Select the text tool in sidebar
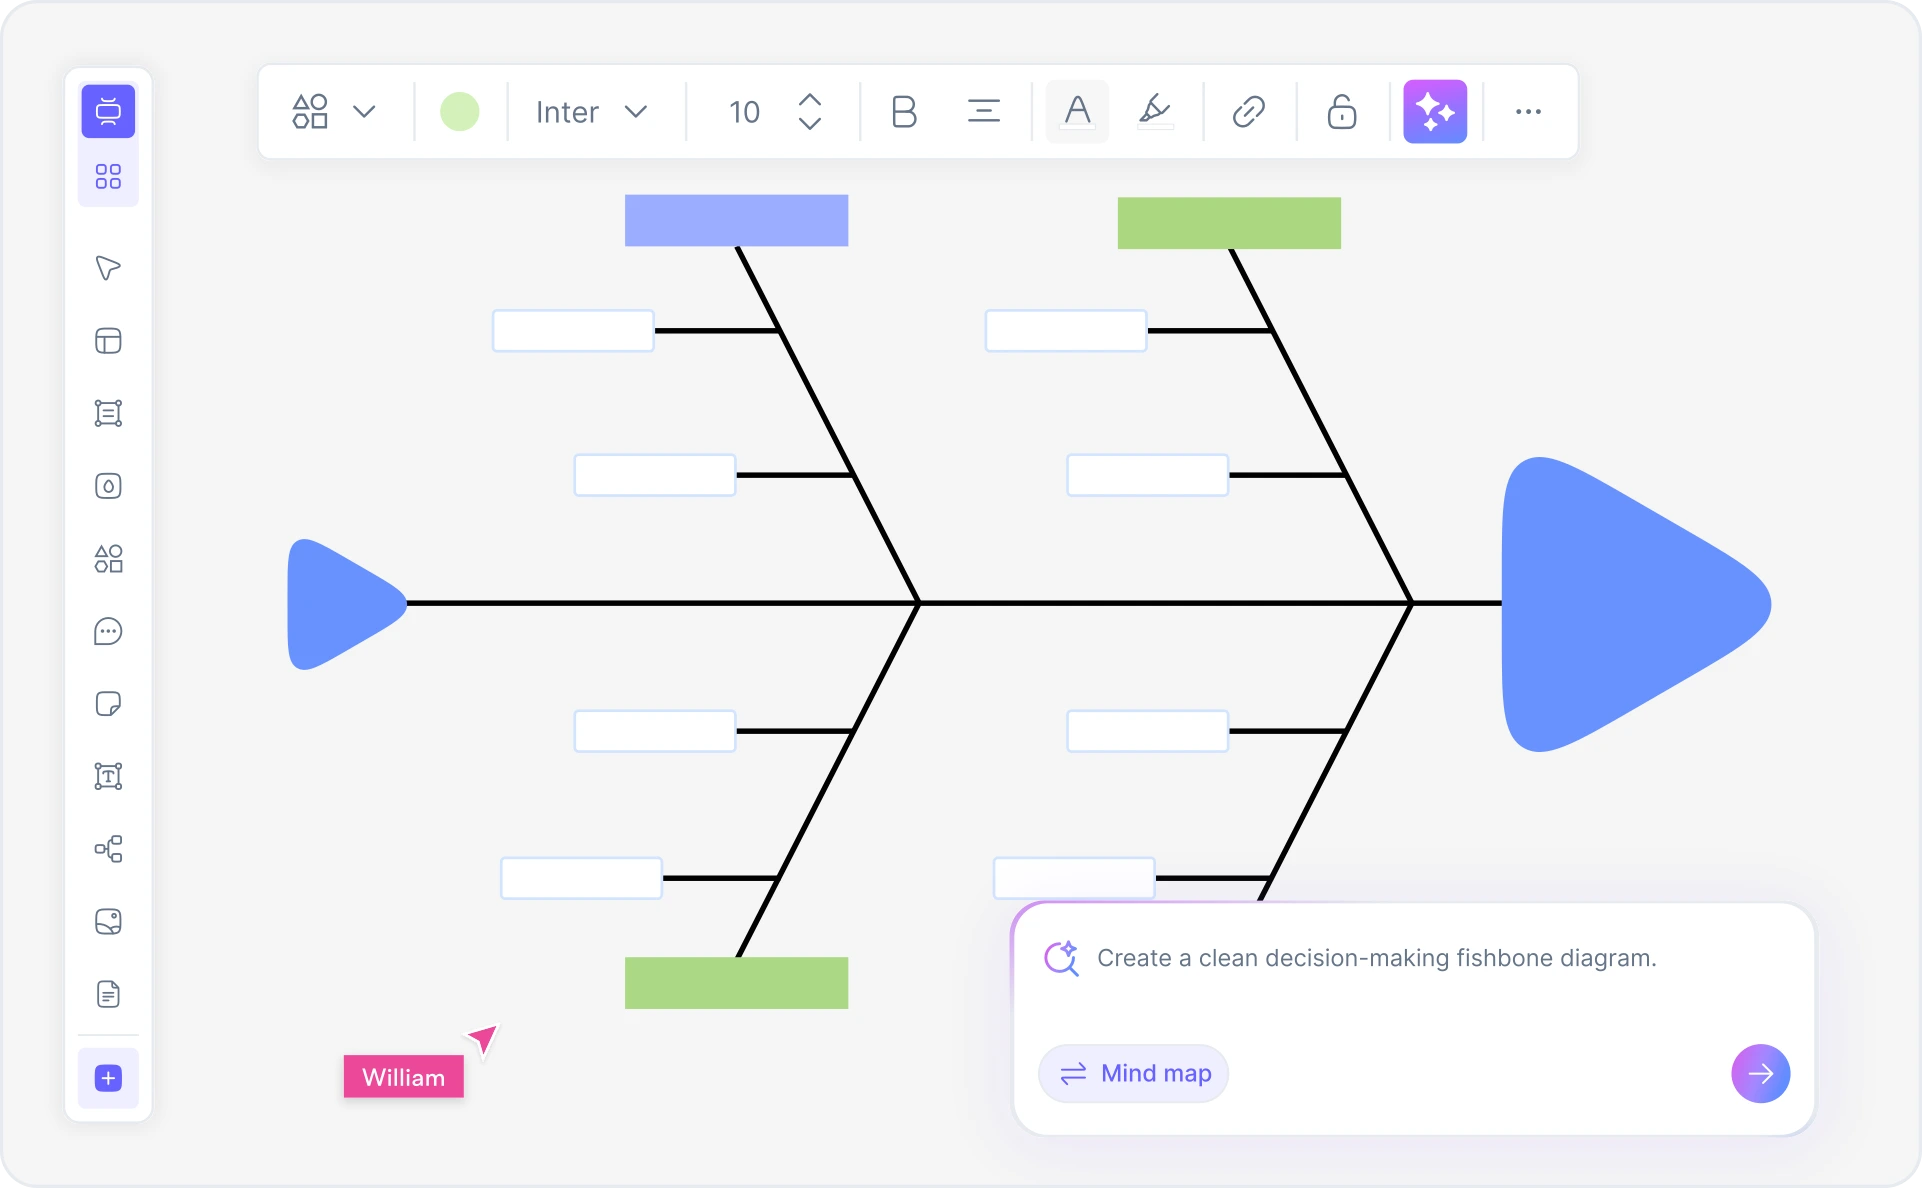1922x1188 pixels. pyautogui.click(x=108, y=777)
